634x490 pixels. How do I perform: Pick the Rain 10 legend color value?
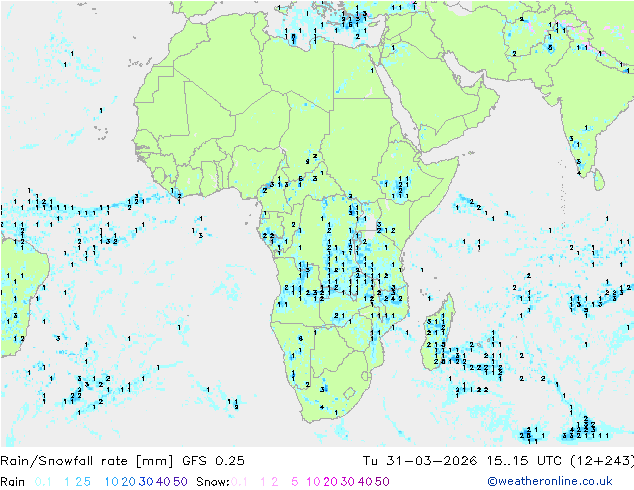tap(112, 482)
